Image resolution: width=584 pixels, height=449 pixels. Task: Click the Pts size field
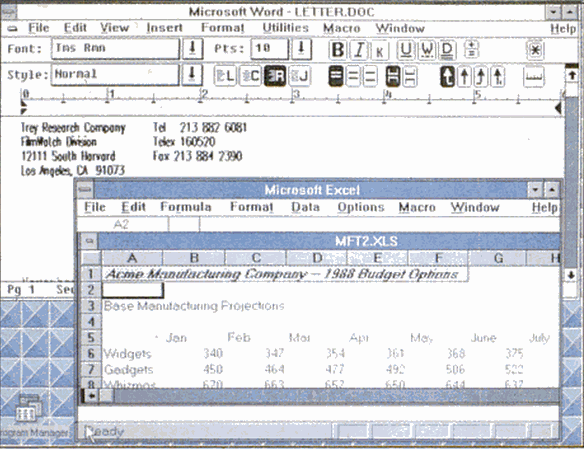pos(269,48)
